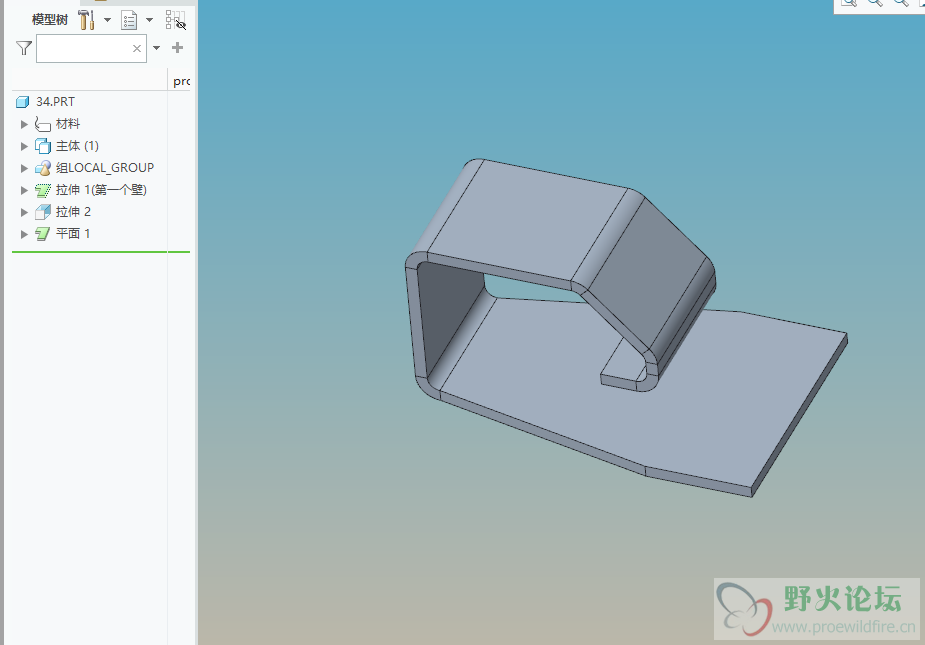Click the LOCAL_GROUP group icon
This screenshot has height=645, width=925.
[42, 168]
